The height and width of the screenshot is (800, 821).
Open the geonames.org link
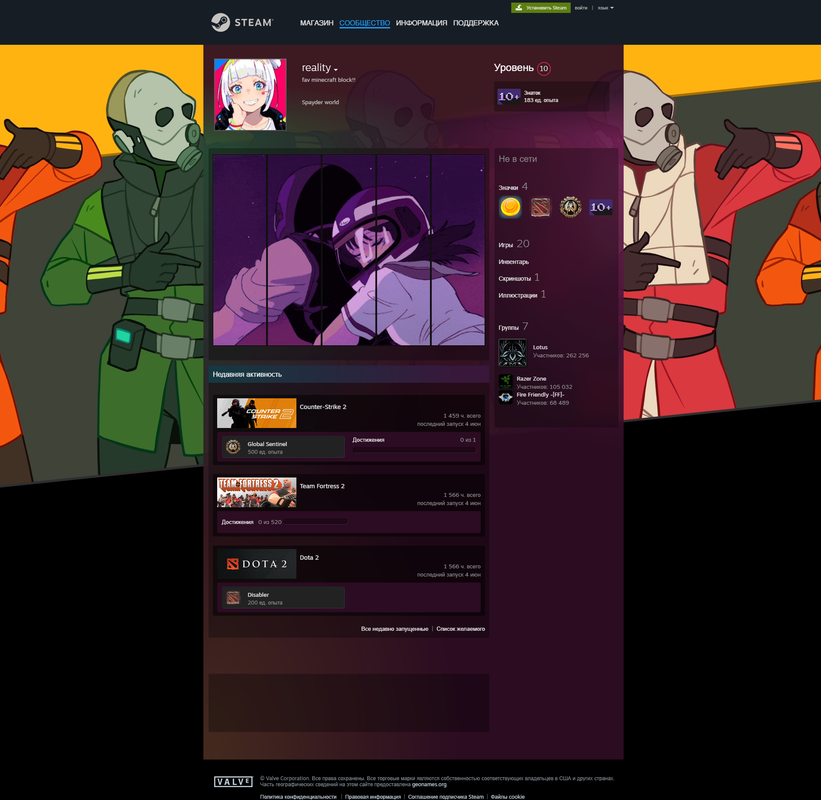click(429, 784)
